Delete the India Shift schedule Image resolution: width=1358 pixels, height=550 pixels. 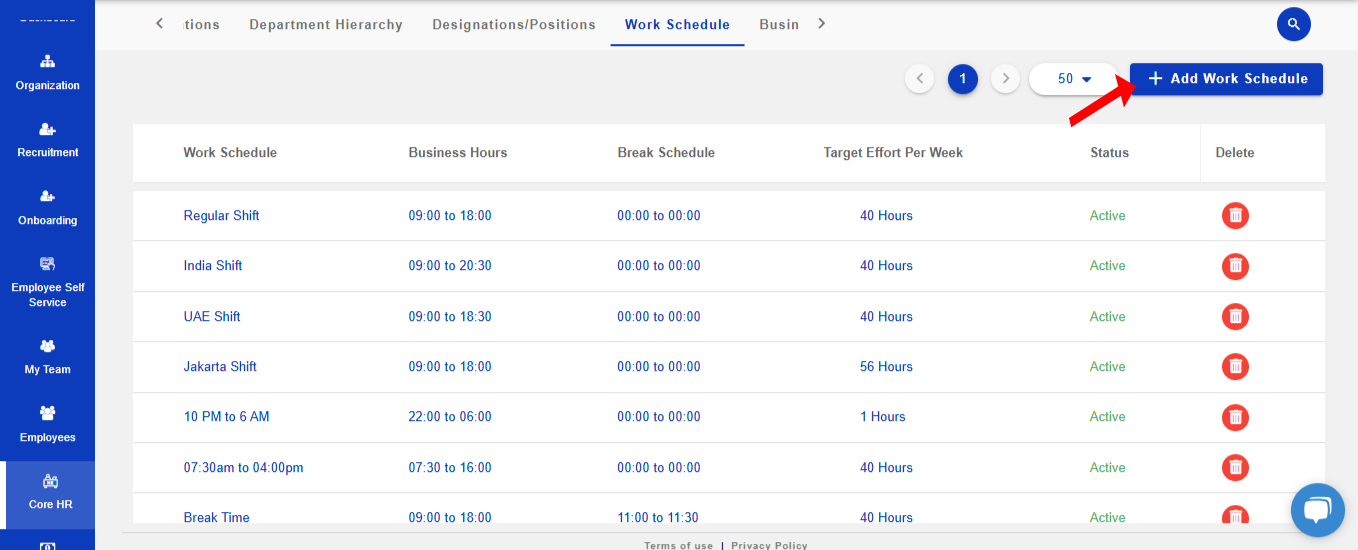pos(1235,266)
